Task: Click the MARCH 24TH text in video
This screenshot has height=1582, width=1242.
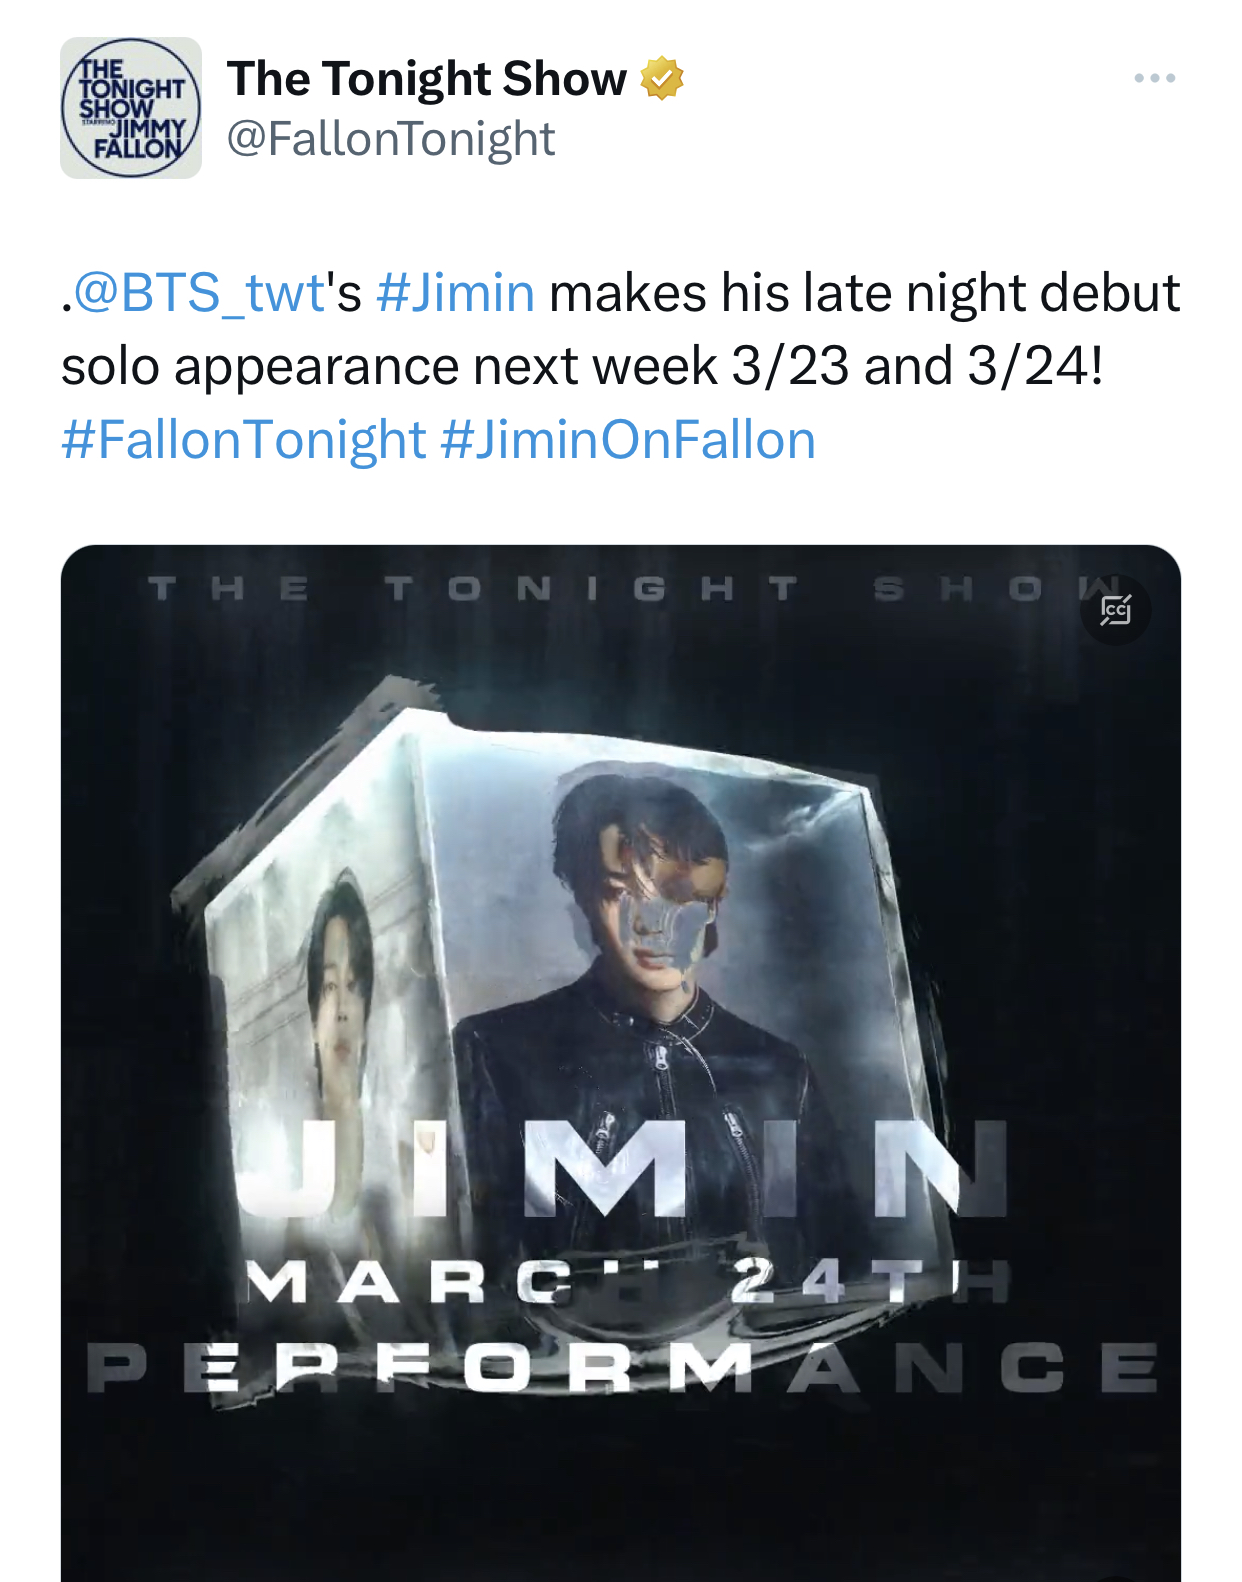Action: (x=626, y=1281)
